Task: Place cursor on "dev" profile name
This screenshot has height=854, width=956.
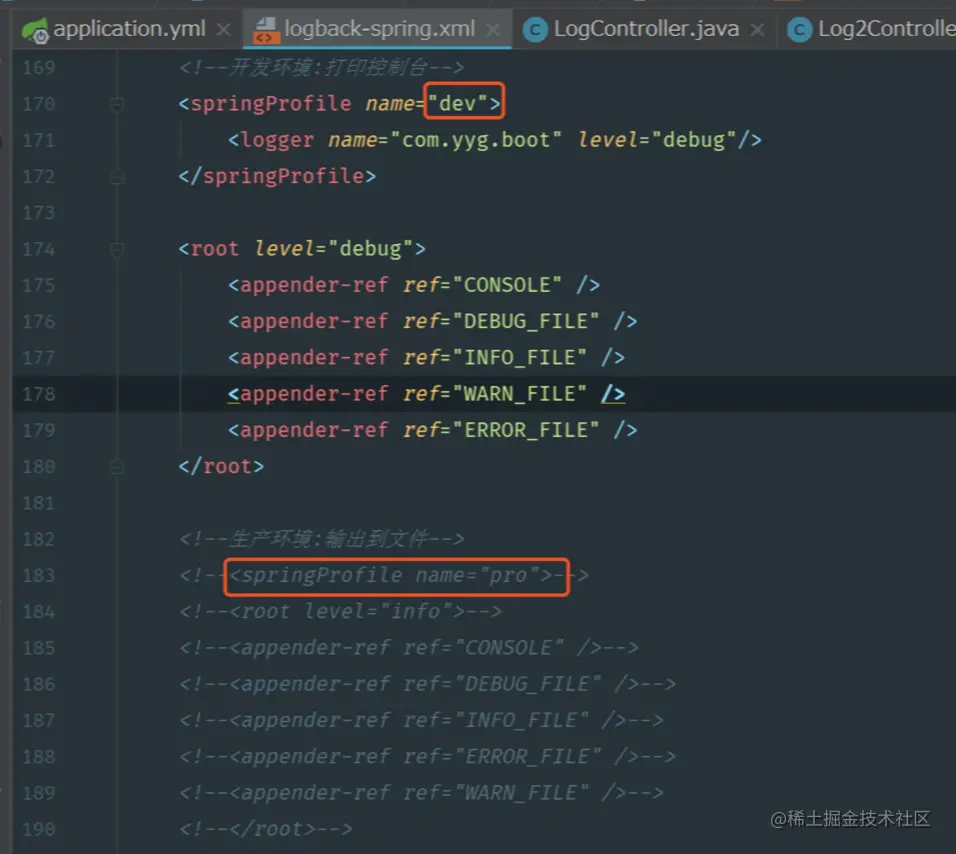Action: coord(457,103)
